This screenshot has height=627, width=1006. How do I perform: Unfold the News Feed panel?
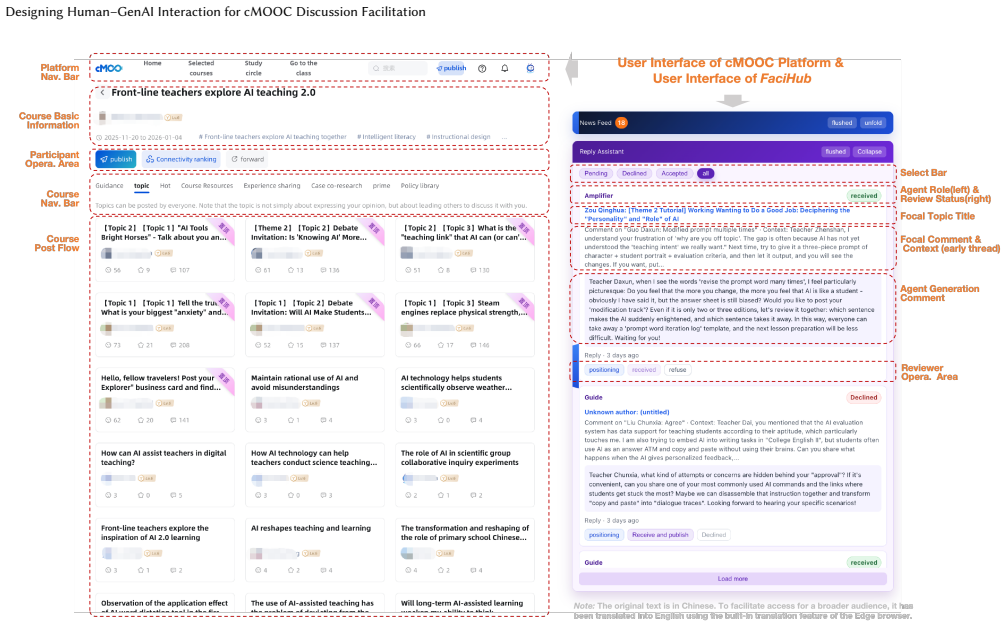click(x=873, y=123)
